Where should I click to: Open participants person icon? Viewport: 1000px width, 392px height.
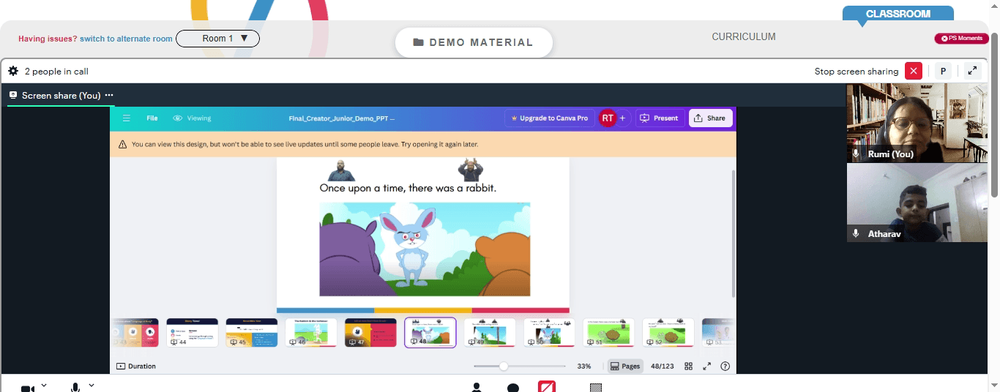(x=476, y=387)
